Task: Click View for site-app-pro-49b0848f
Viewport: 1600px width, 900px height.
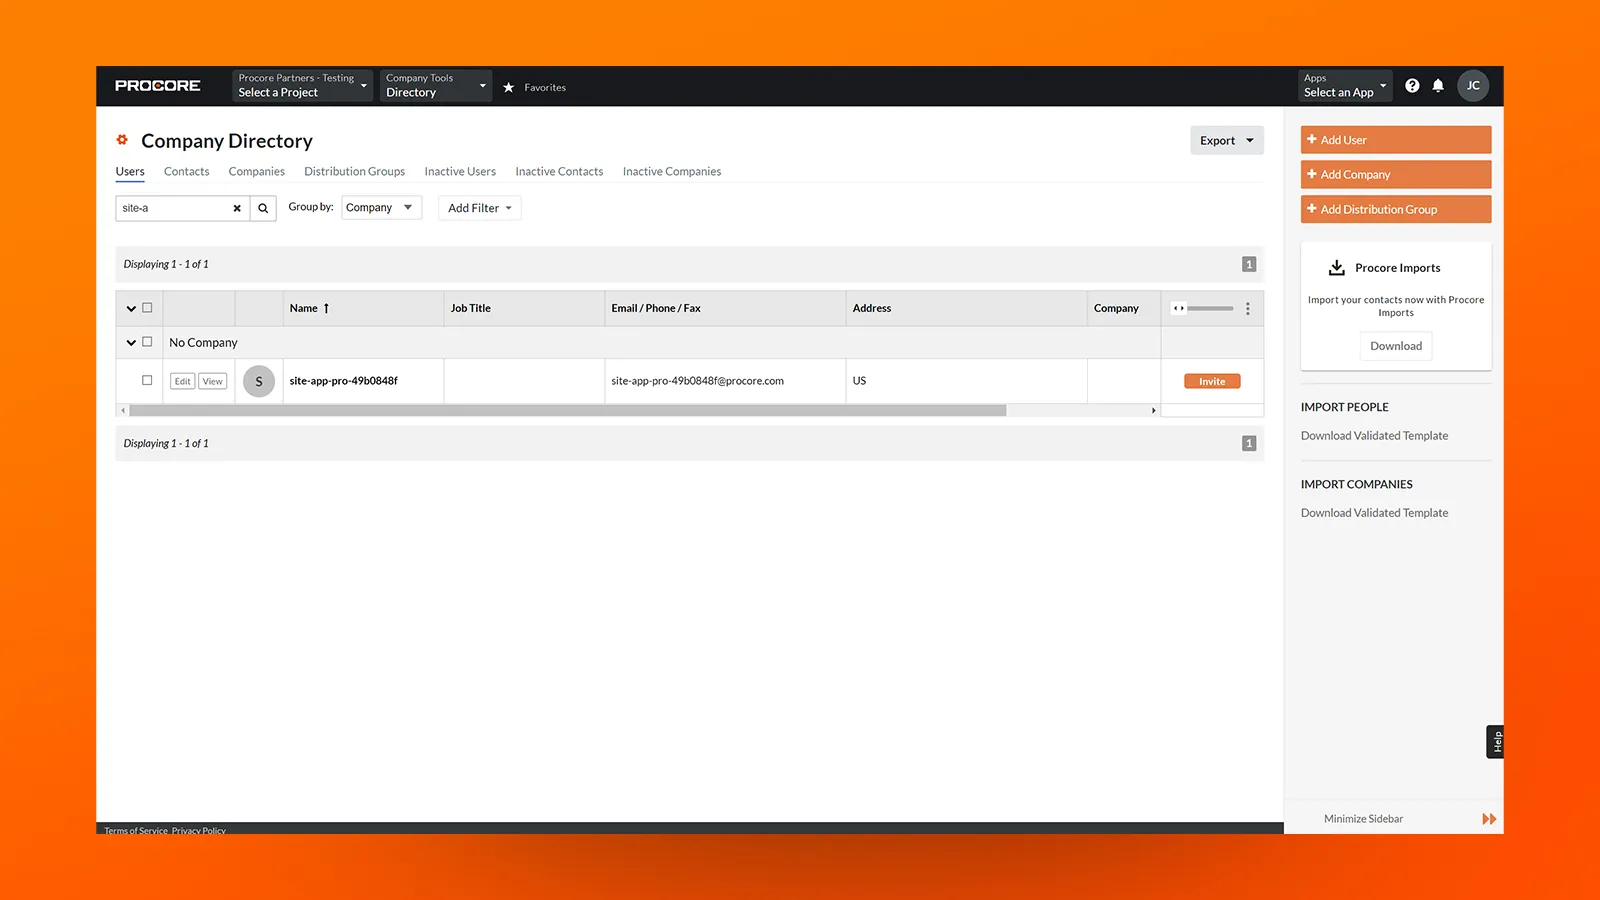Action: pyautogui.click(x=213, y=381)
